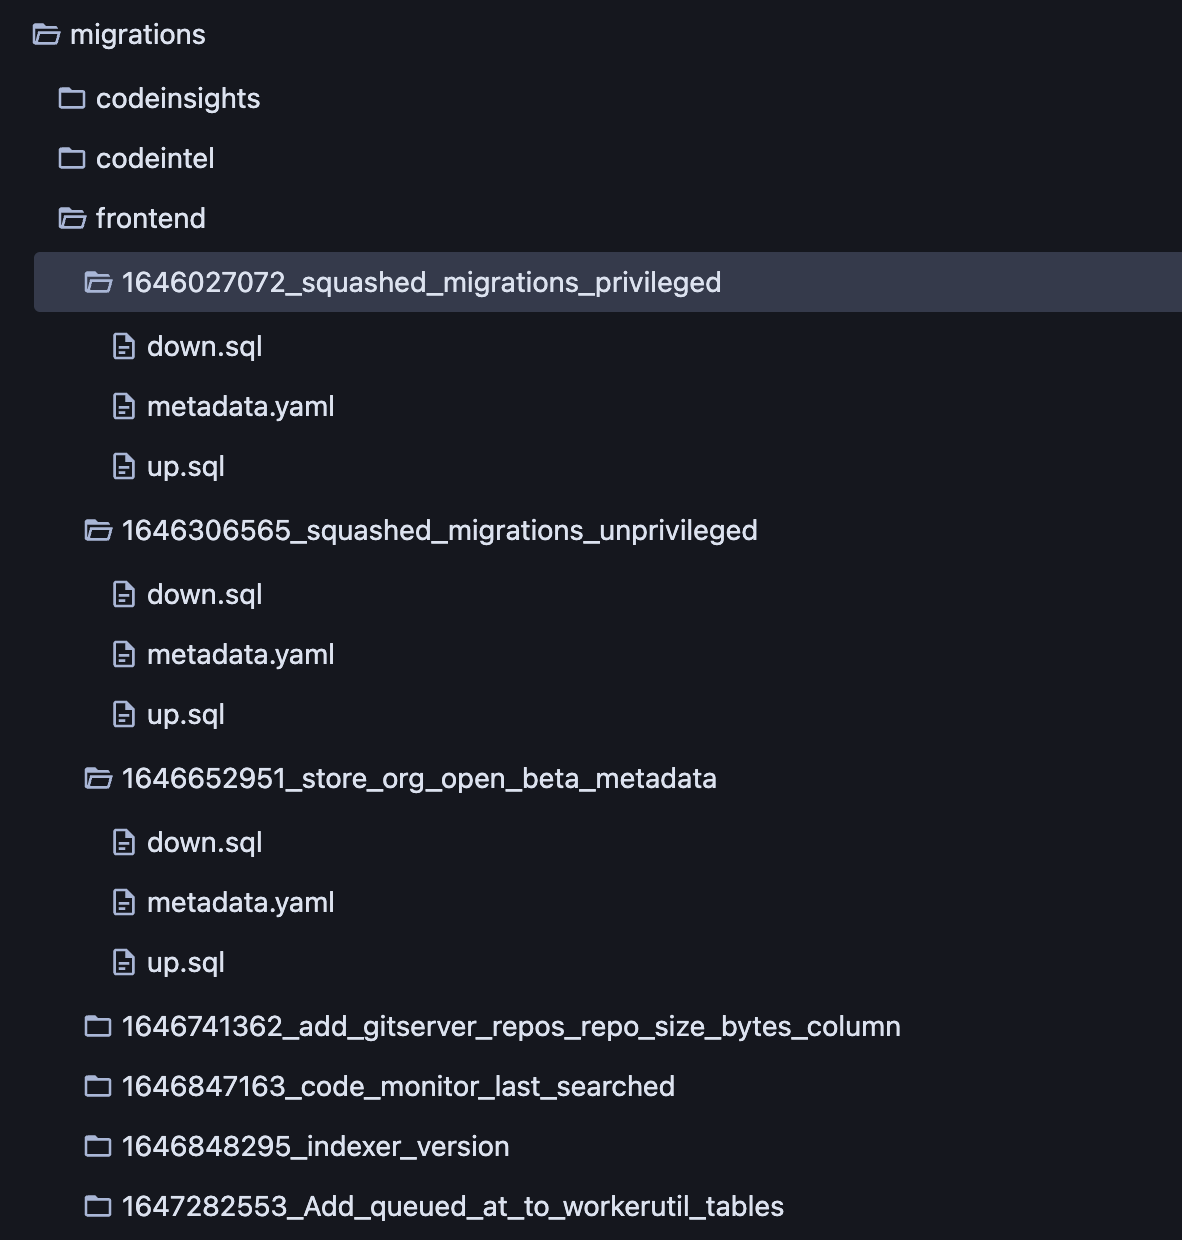The image size is (1182, 1240).
Task: Select the 1646027072_squashed_migrations_privileged folder
Action: click(420, 282)
